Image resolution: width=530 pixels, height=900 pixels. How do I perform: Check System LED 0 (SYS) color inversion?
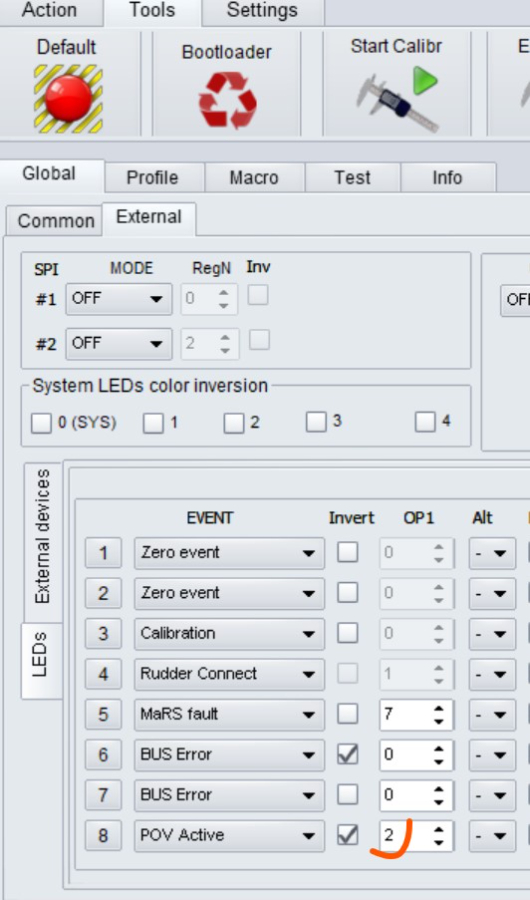pos(41,423)
